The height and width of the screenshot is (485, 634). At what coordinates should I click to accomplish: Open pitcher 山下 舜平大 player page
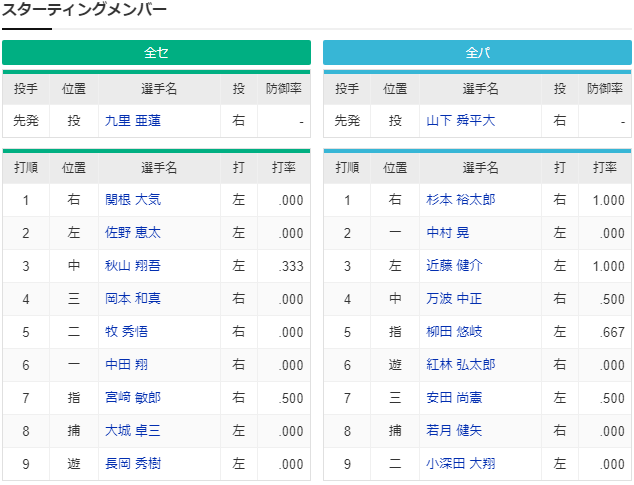click(x=461, y=121)
